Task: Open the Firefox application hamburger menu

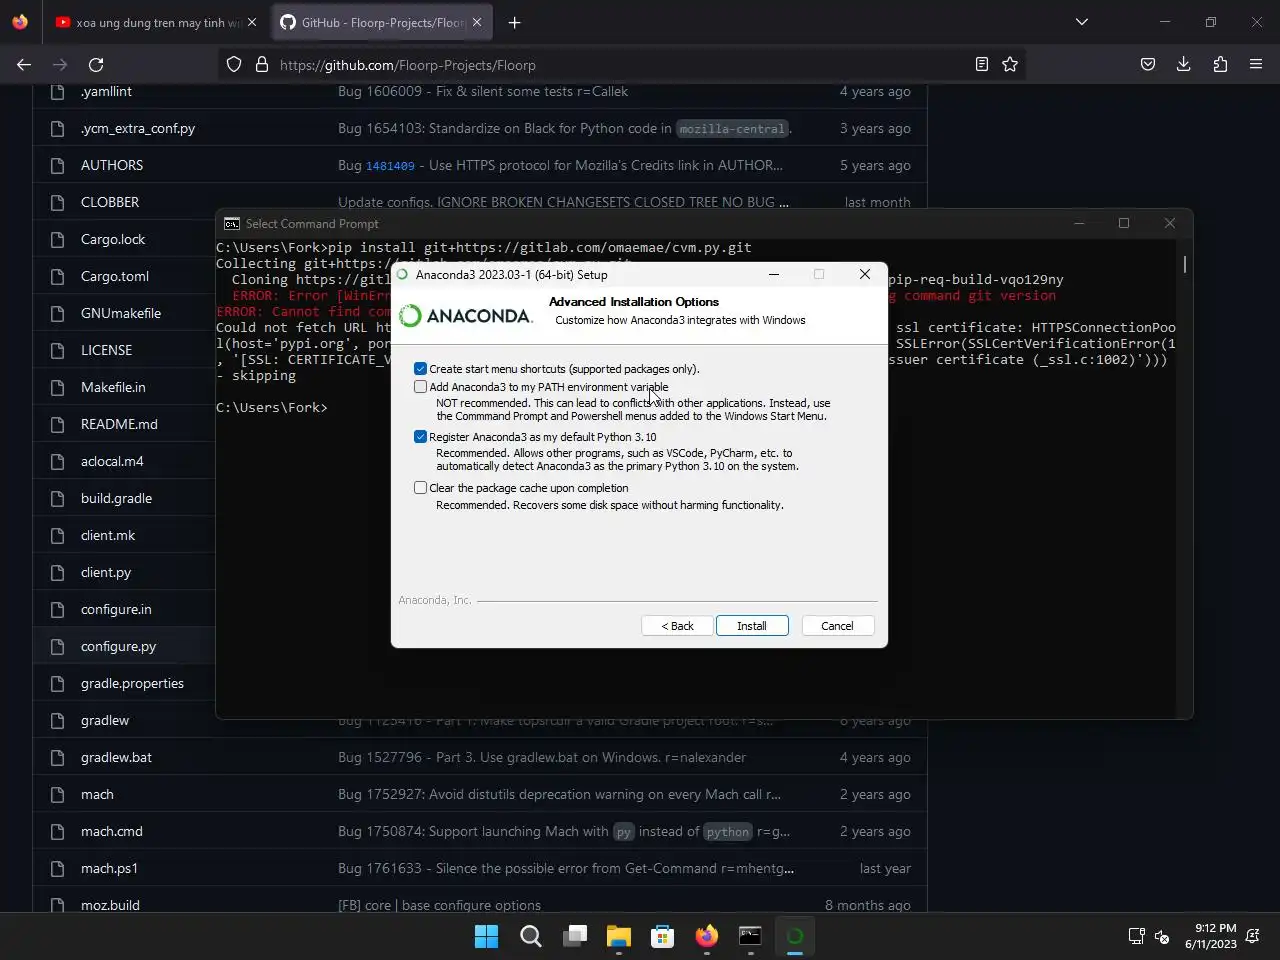Action: coord(1256,64)
